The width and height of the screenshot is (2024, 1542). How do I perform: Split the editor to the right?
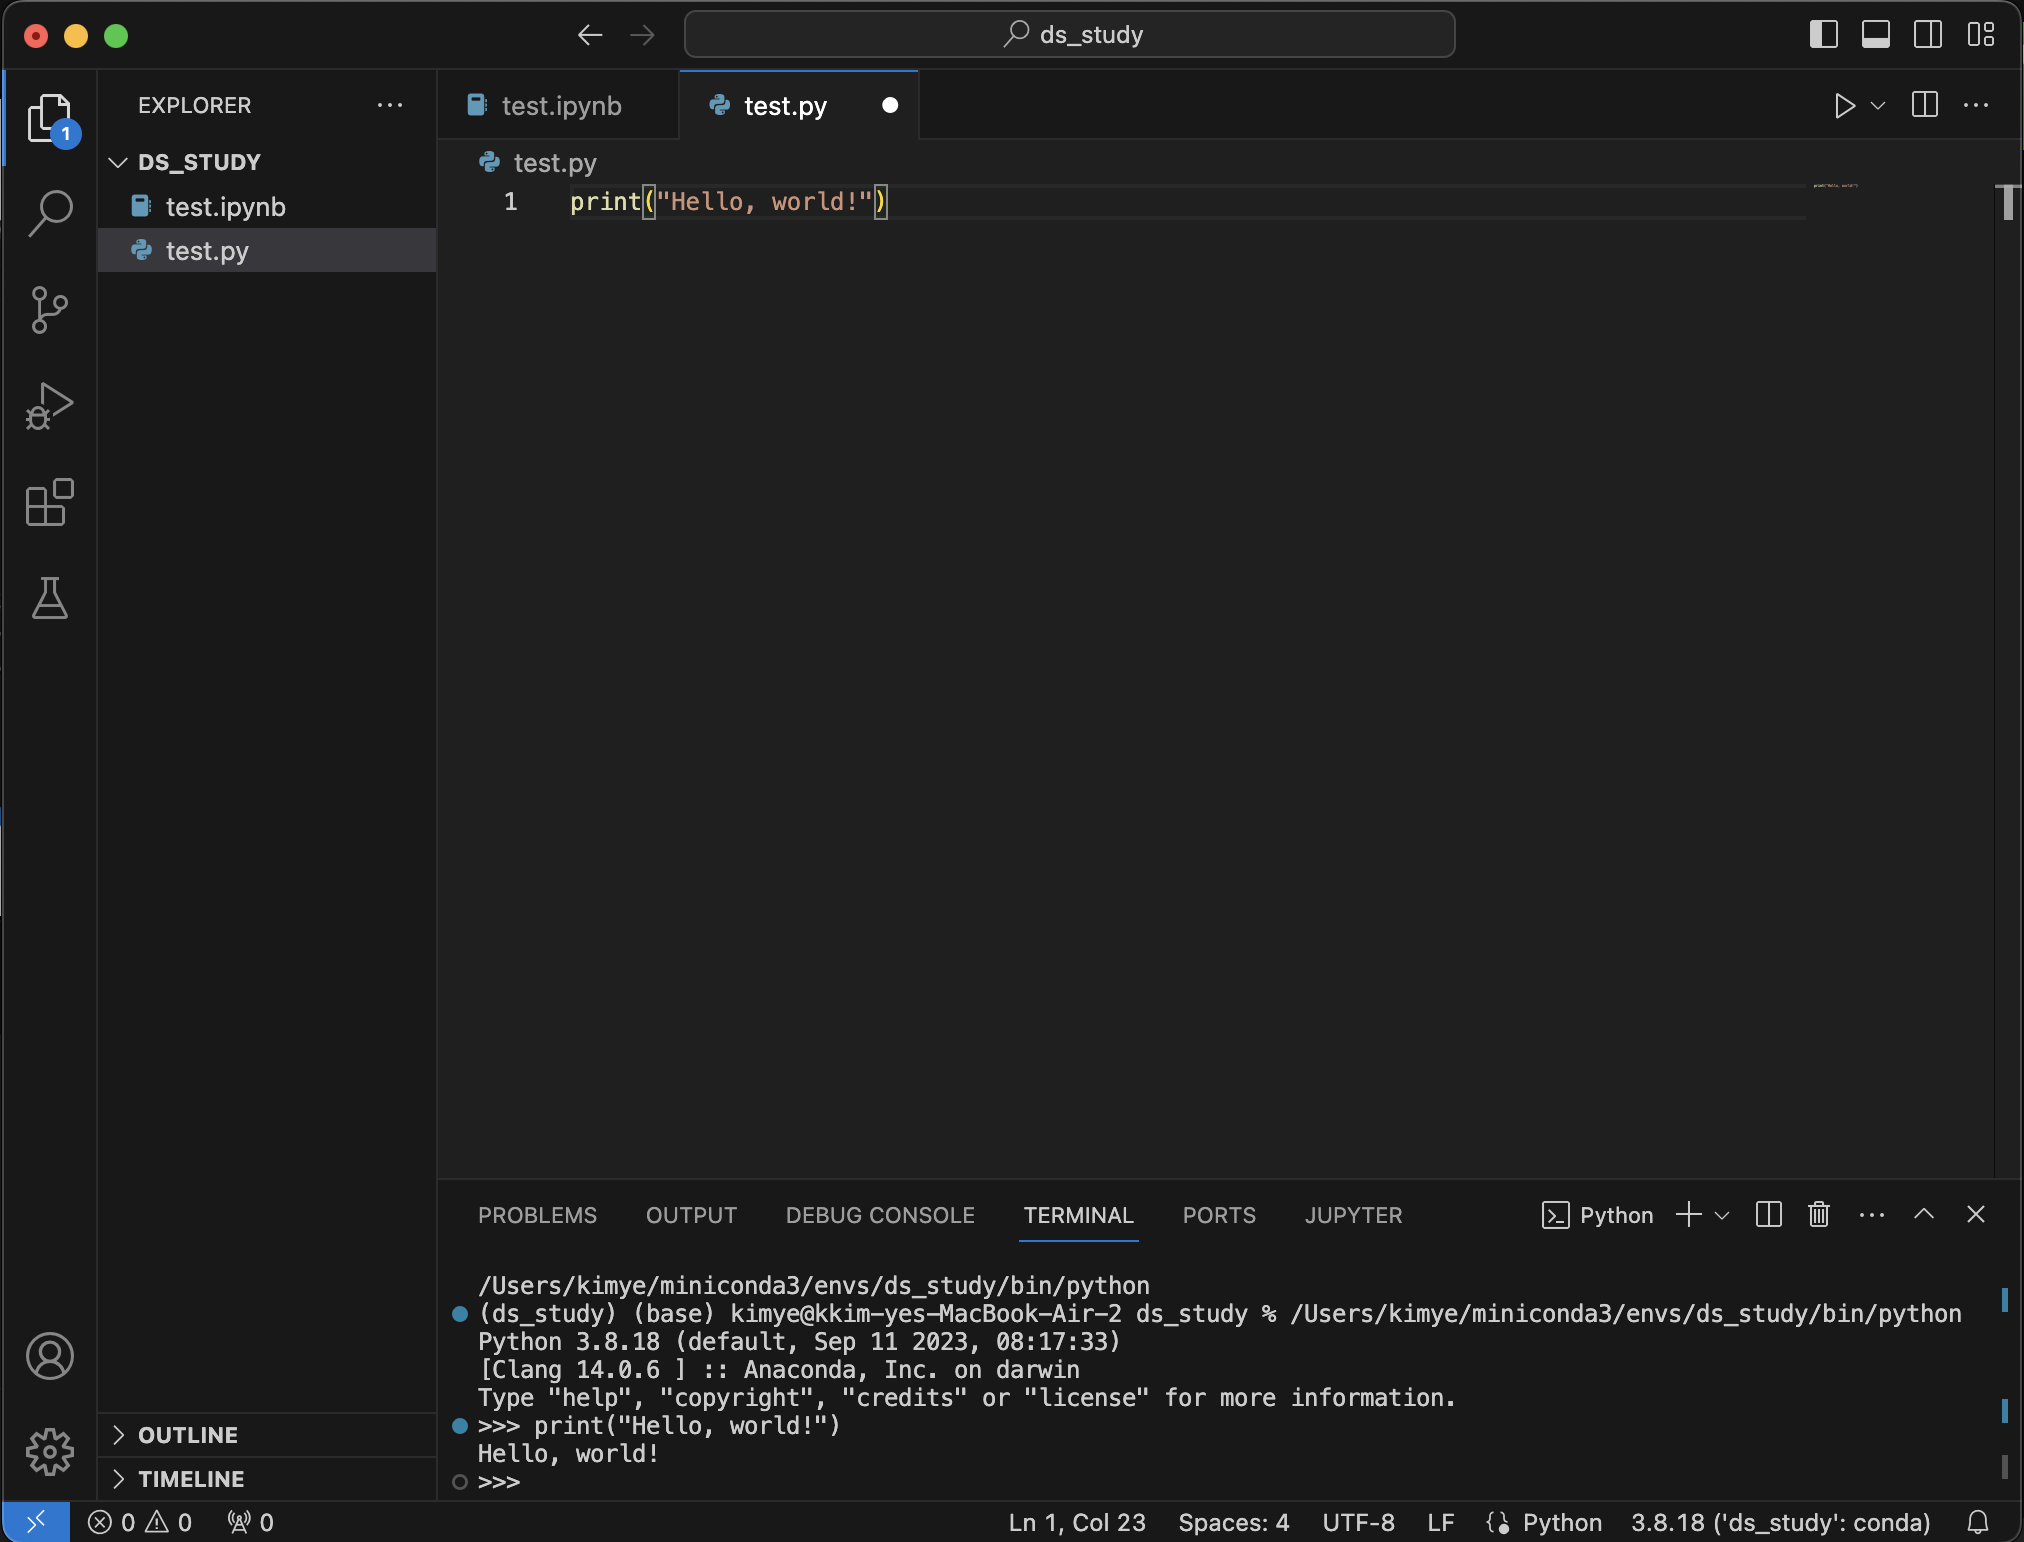pyautogui.click(x=1924, y=106)
